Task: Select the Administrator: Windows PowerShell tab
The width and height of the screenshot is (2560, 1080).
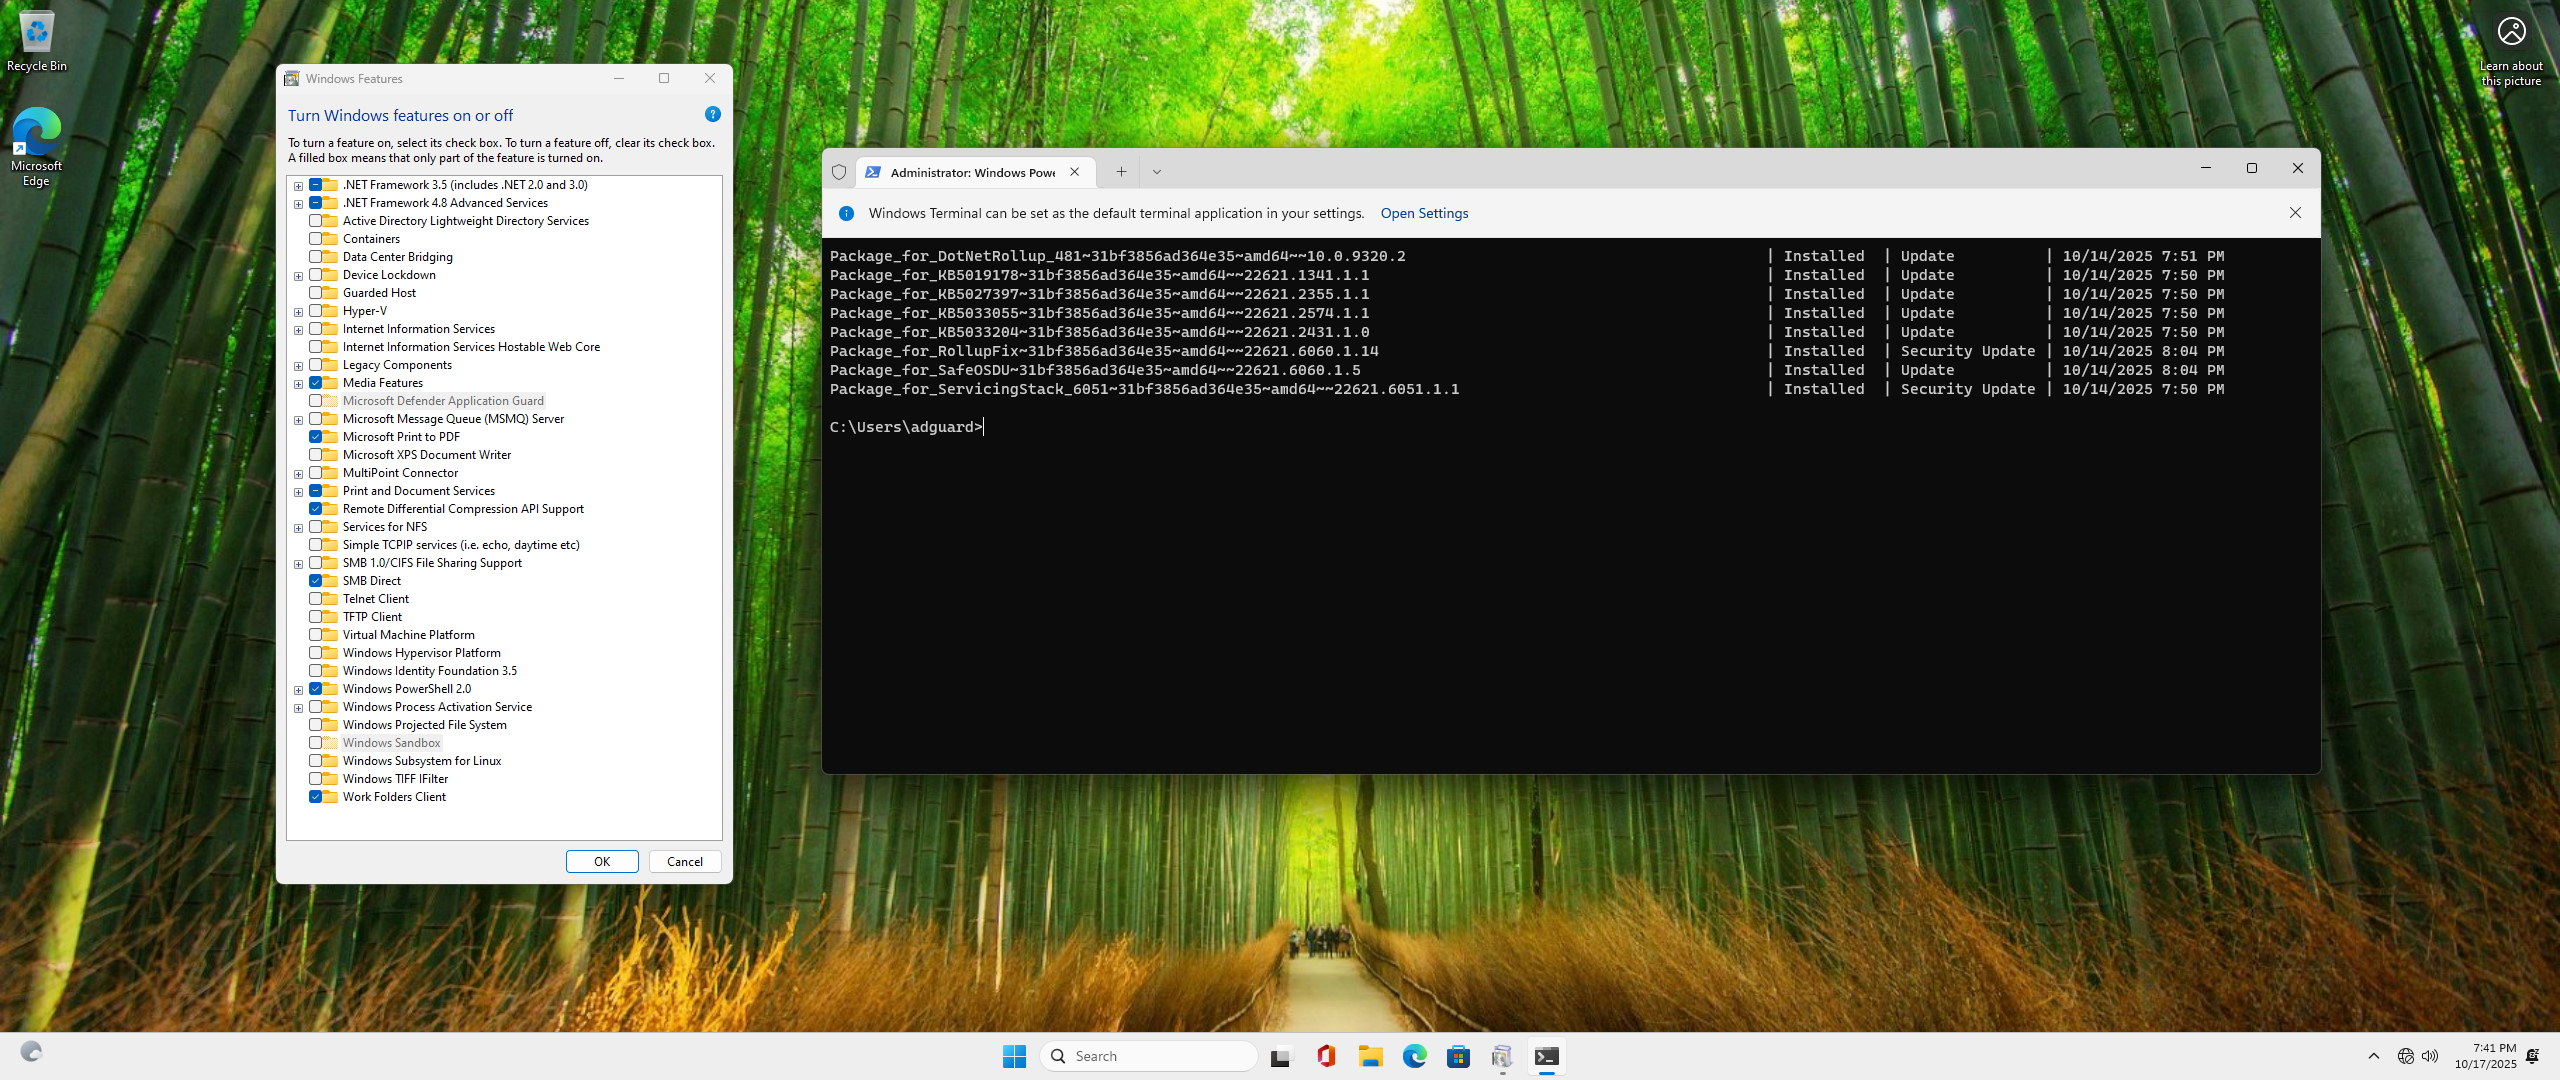Action: (x=970, y=172)
